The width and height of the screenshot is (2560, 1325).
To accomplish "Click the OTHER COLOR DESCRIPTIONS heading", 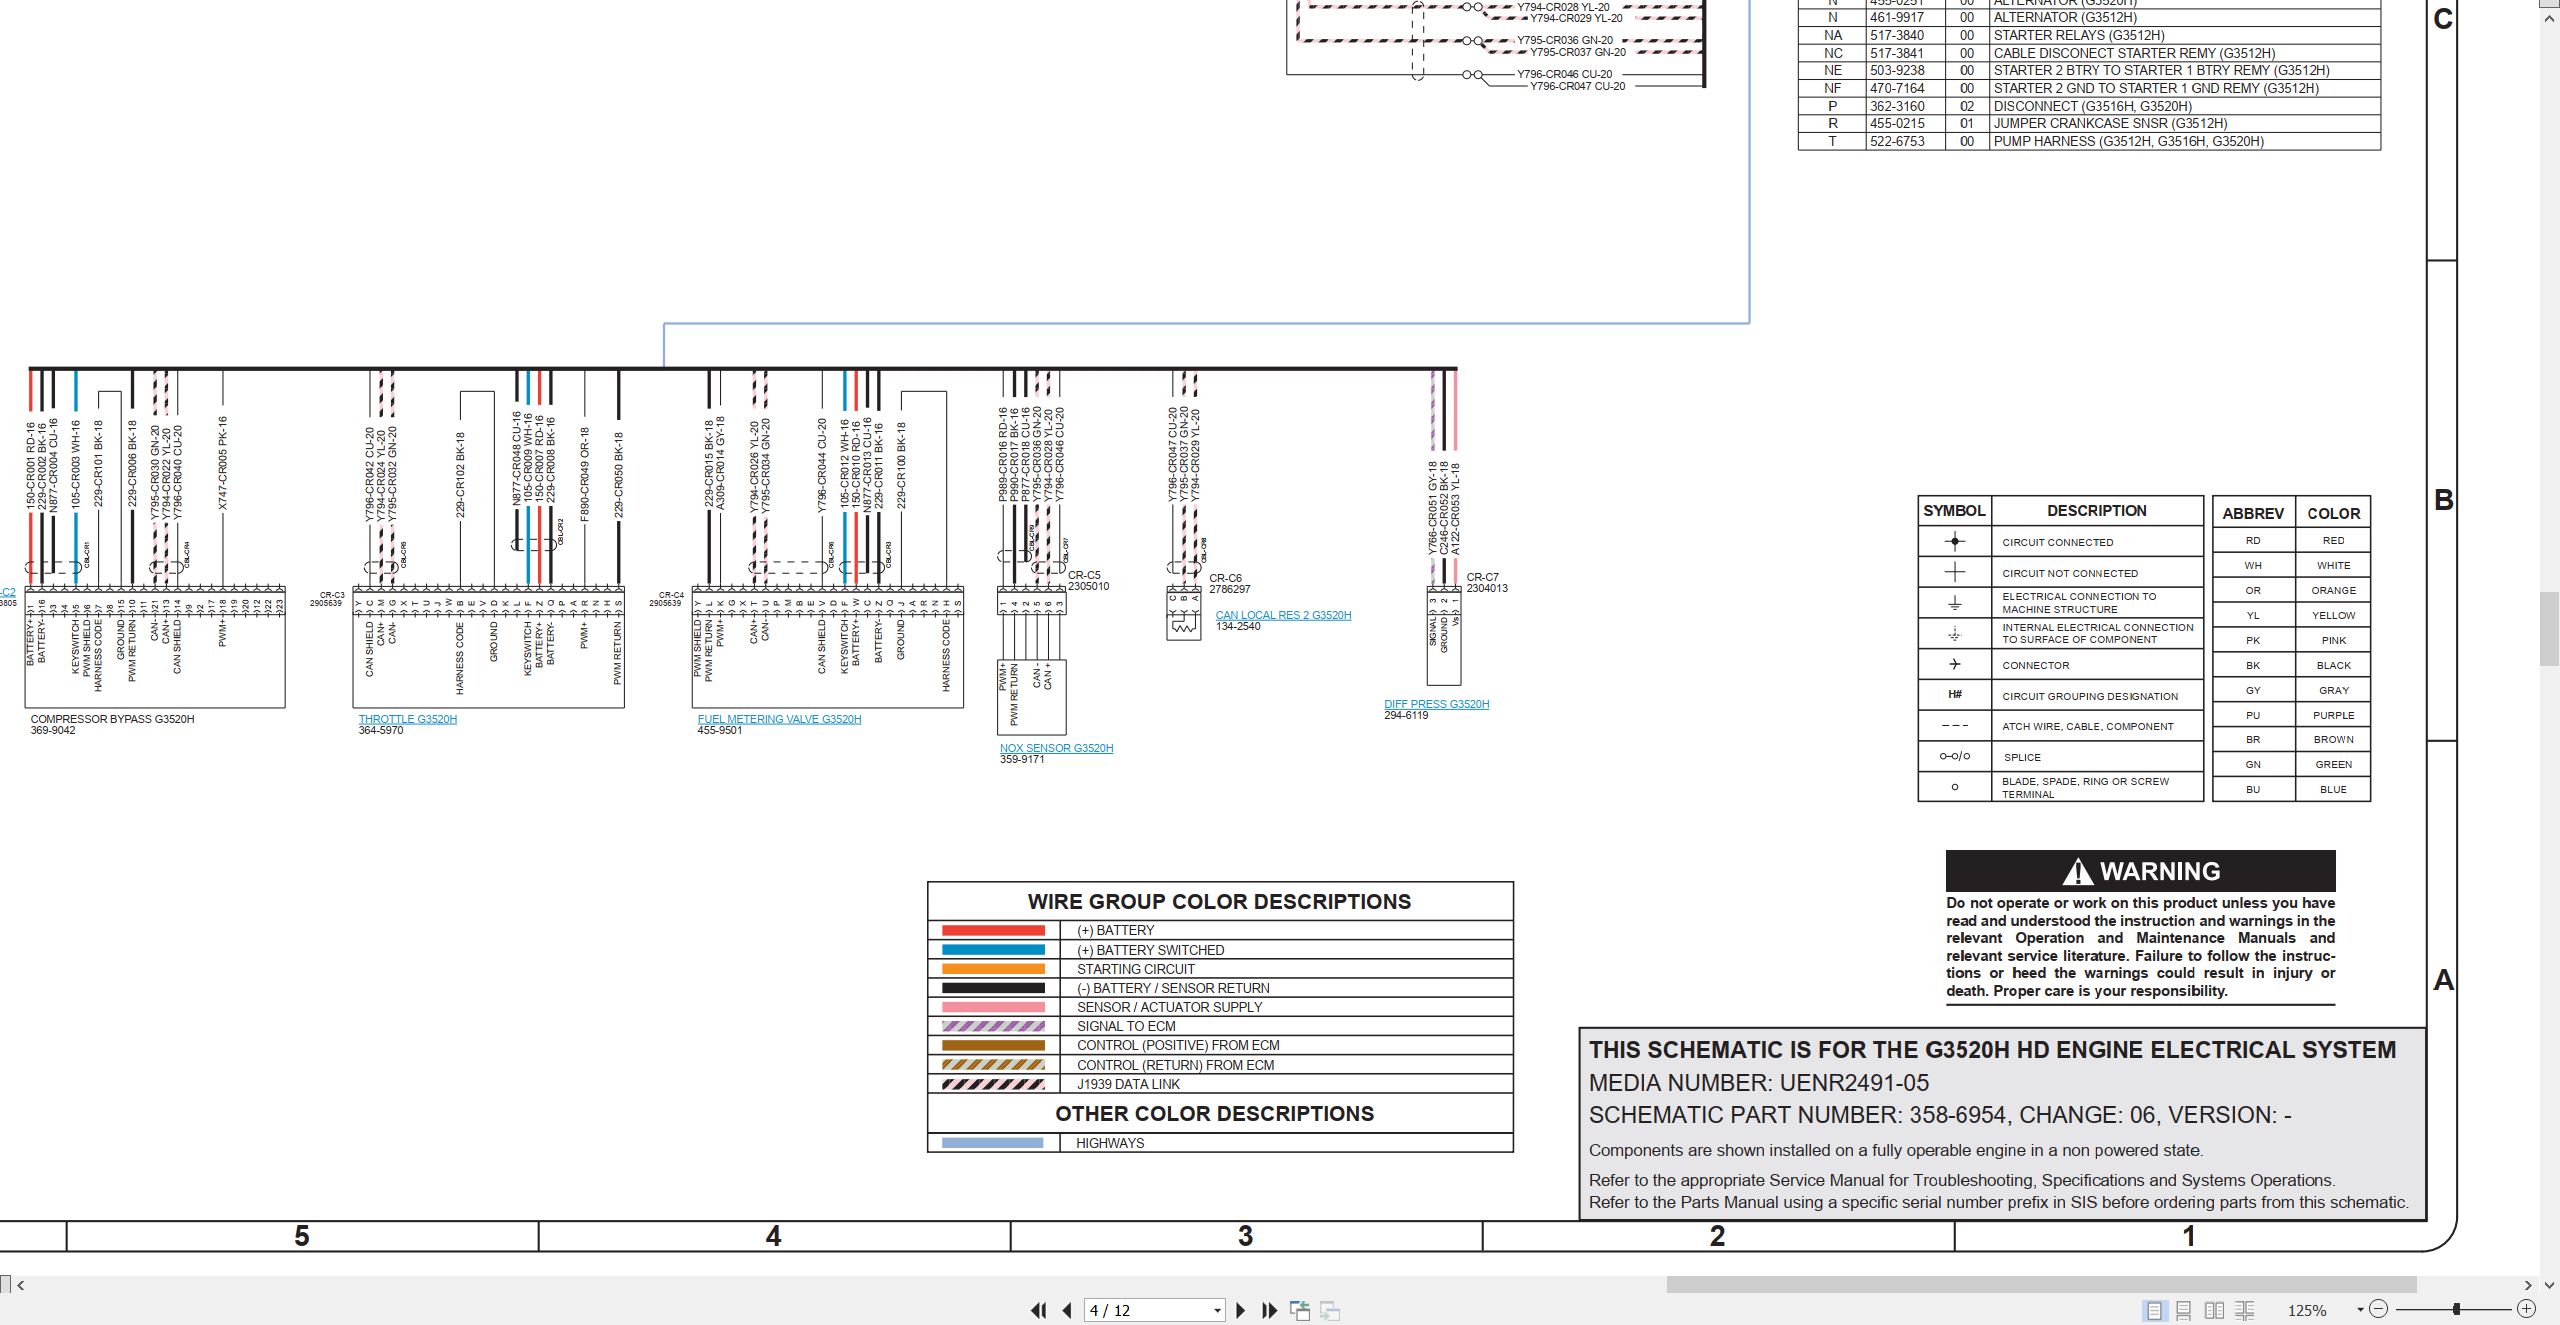I will click(1214, 1113).
